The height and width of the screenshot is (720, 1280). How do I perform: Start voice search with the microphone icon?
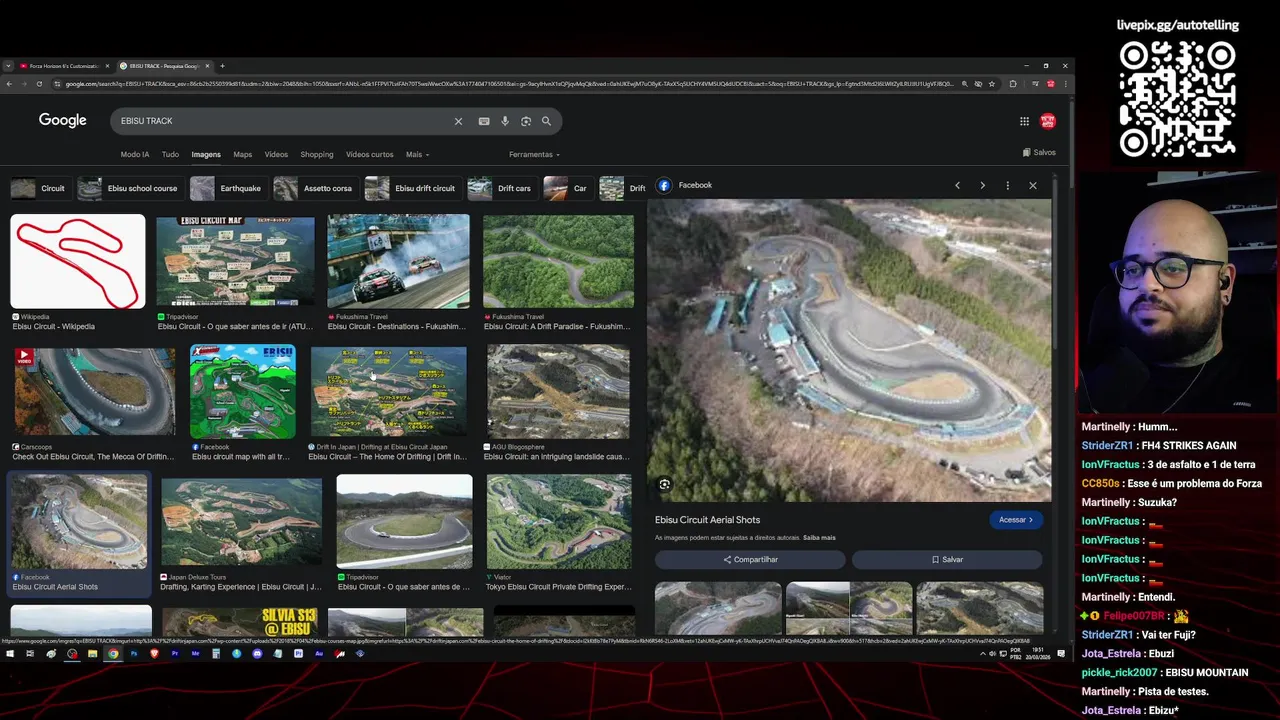click(x=505, y=121)
